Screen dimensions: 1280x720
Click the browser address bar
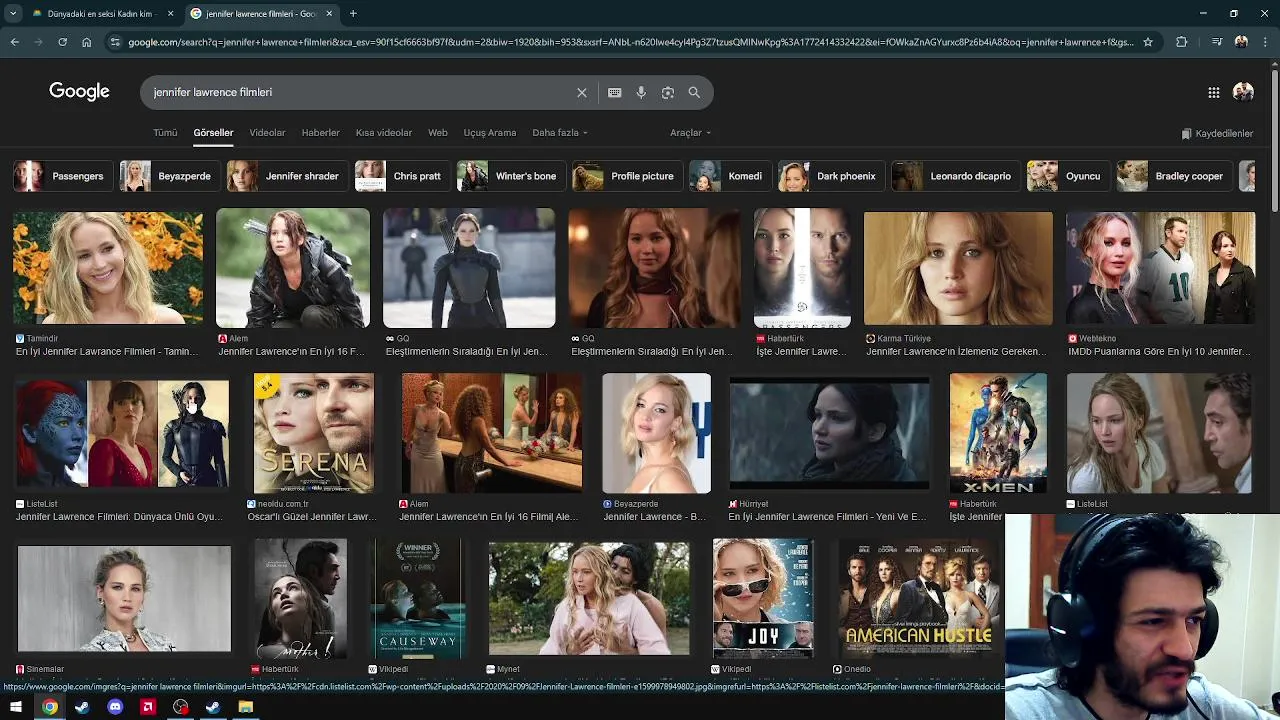[x=630, y=42]
